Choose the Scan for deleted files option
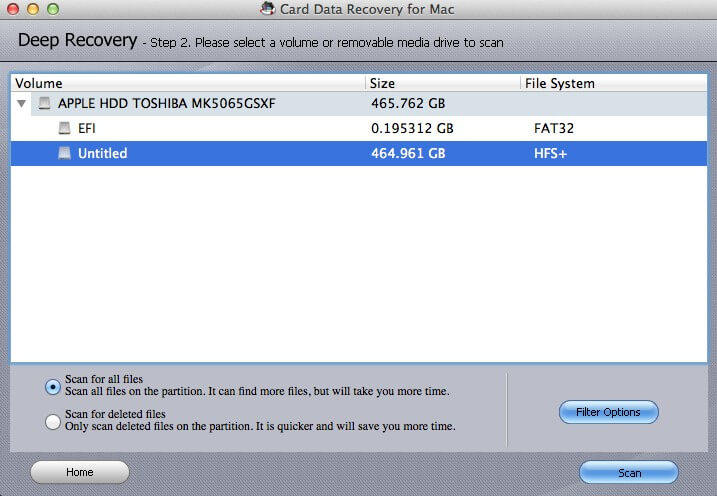The height and width of the screenshot is (496, 717). pyautogui.click(x=53, y=421)
